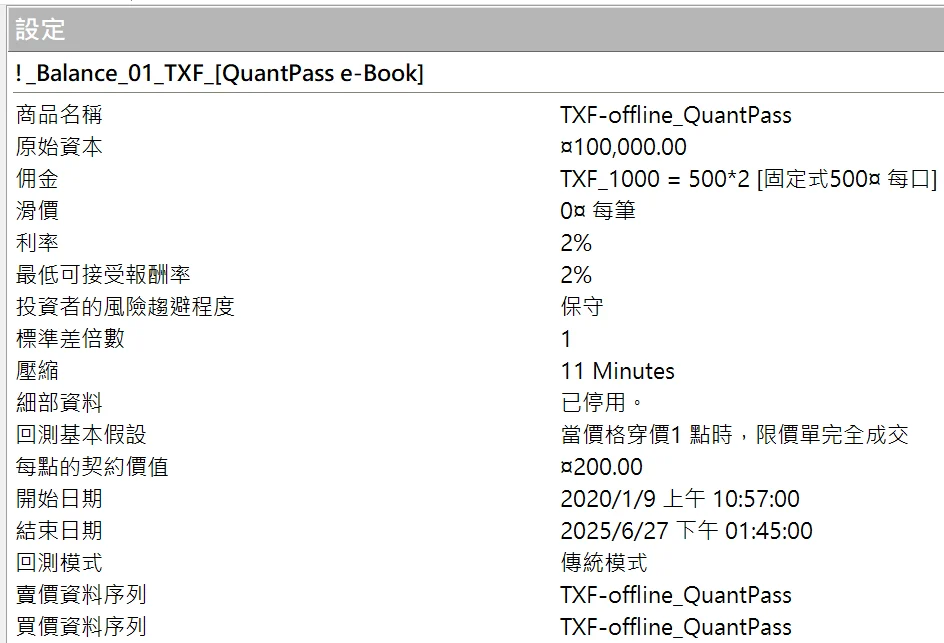
Task: Click the 賣價資料序列 label
Action: coord(81,594)
